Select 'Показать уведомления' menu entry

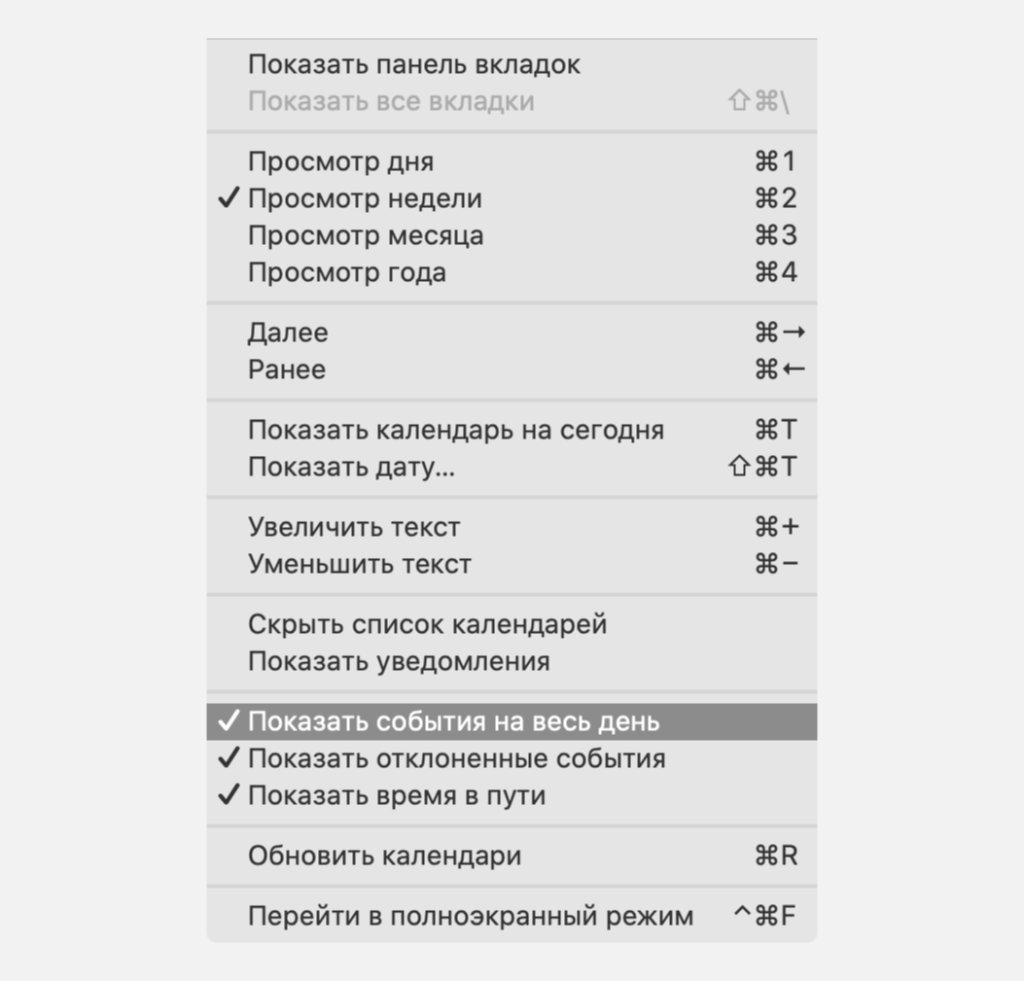[398, 661]
